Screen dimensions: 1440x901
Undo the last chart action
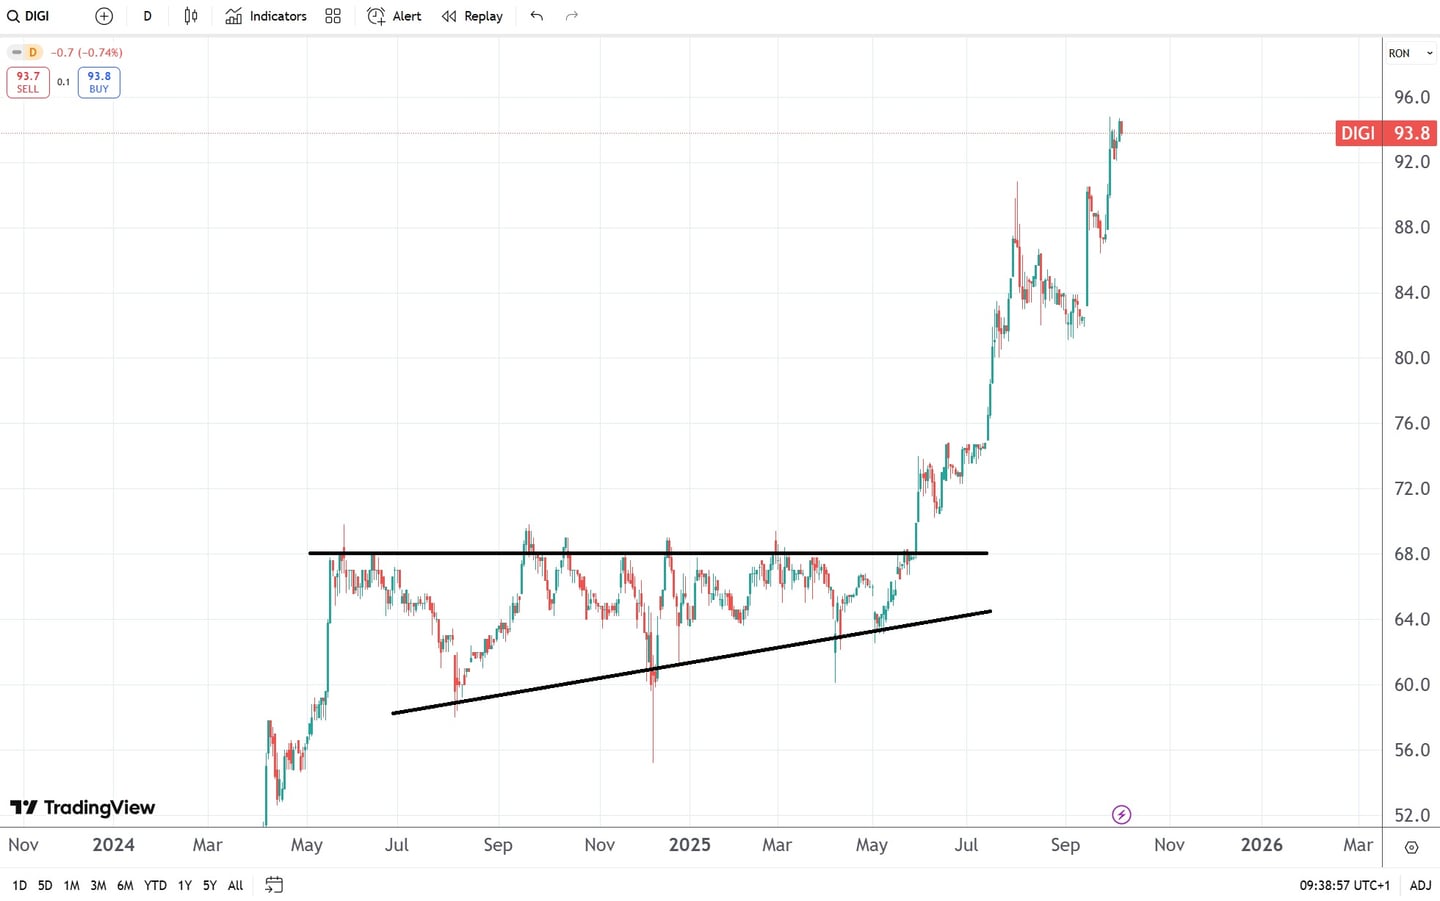[537, 16]
